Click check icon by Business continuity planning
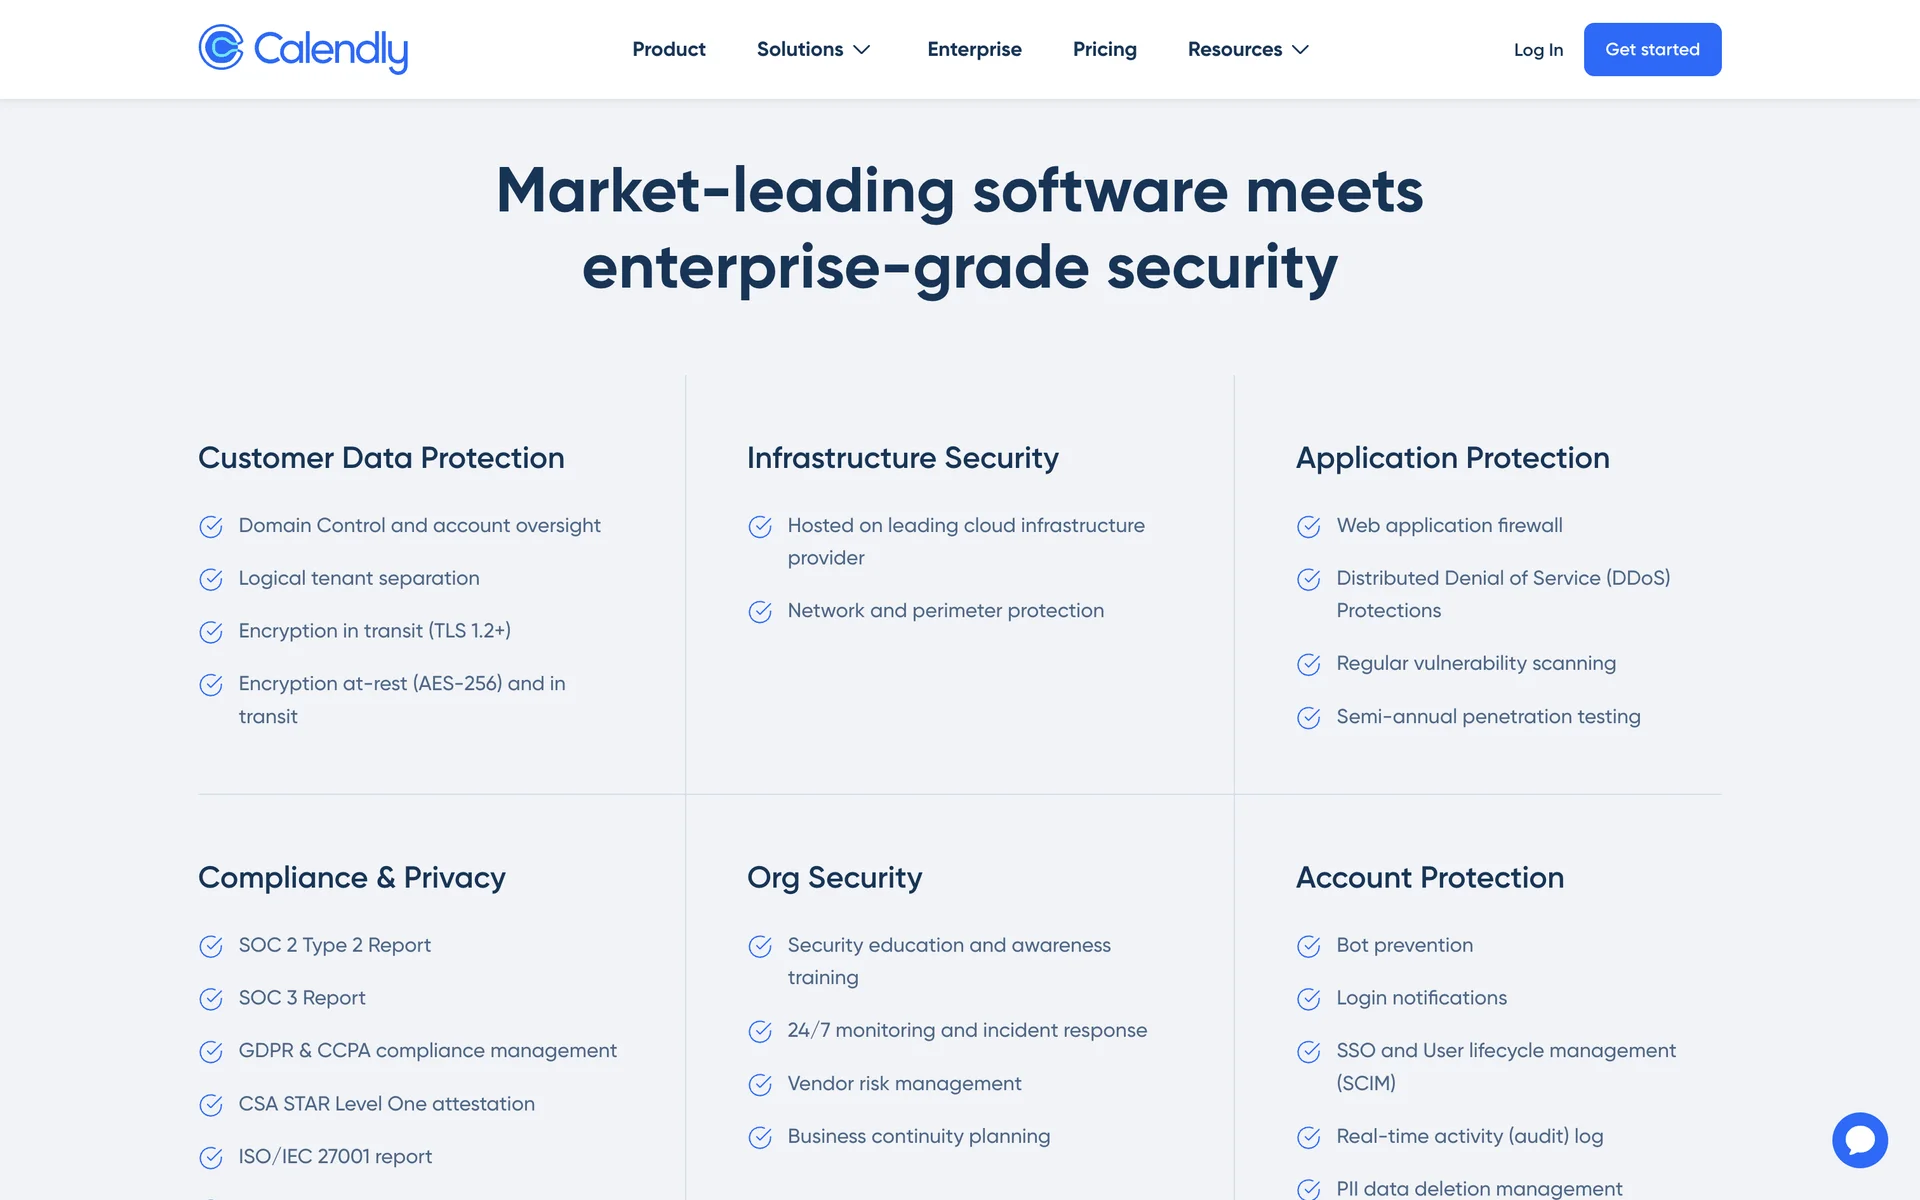 coord(760,1138)
